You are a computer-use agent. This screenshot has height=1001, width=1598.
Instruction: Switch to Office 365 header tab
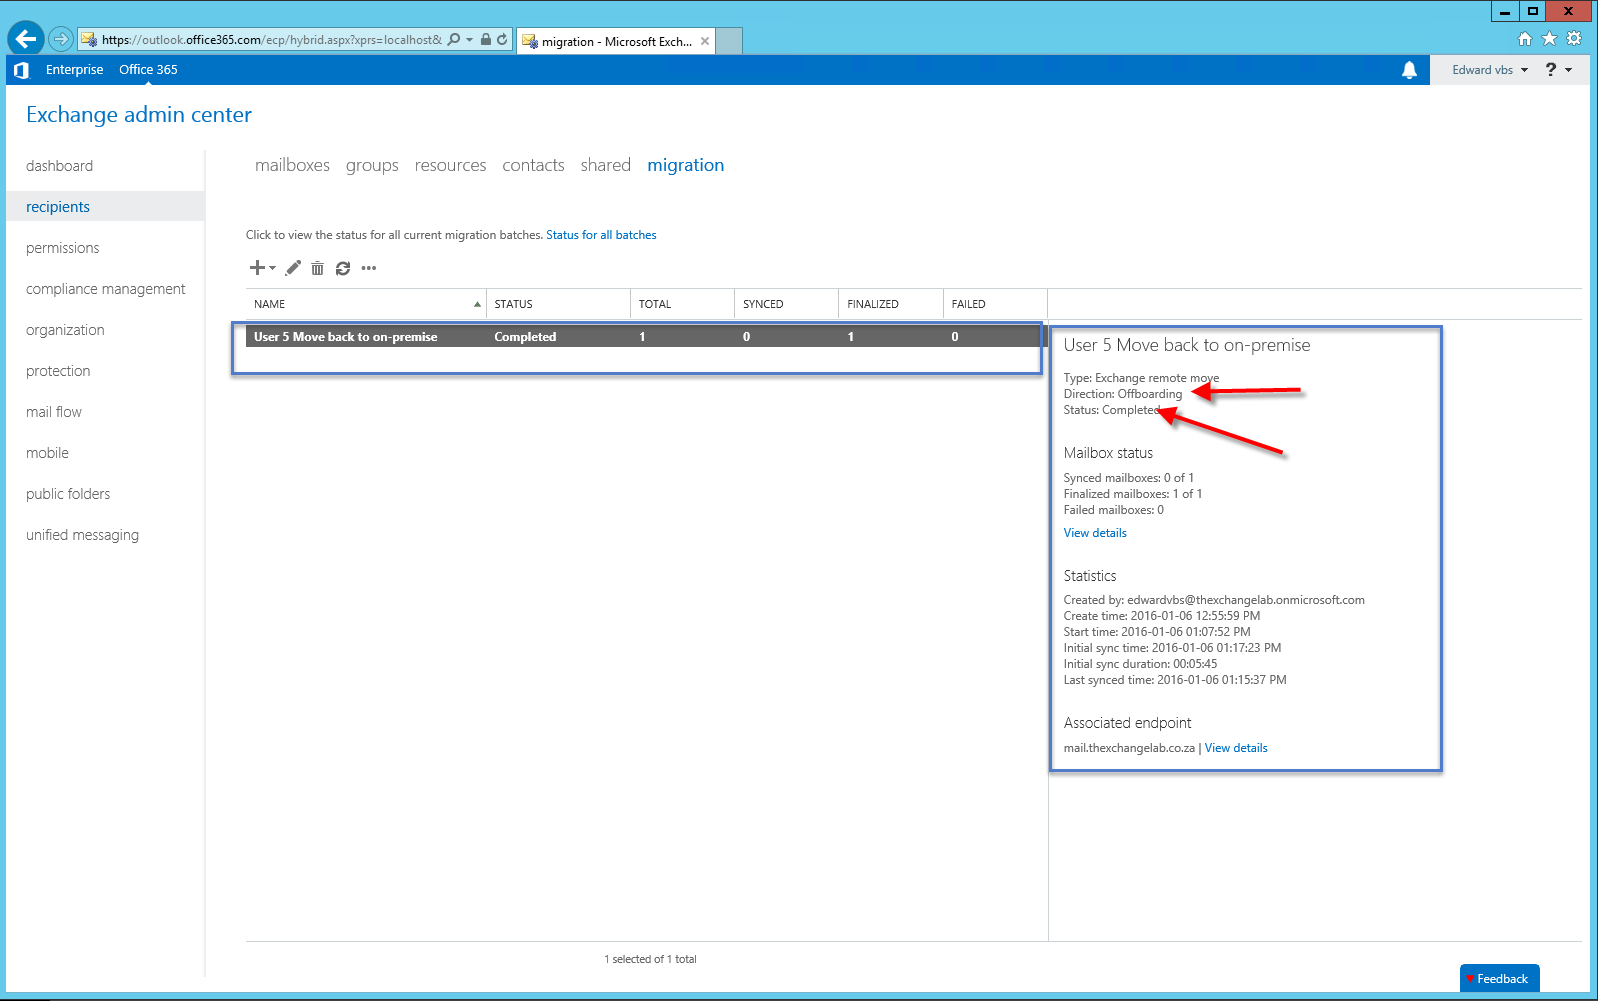point(148,70)
